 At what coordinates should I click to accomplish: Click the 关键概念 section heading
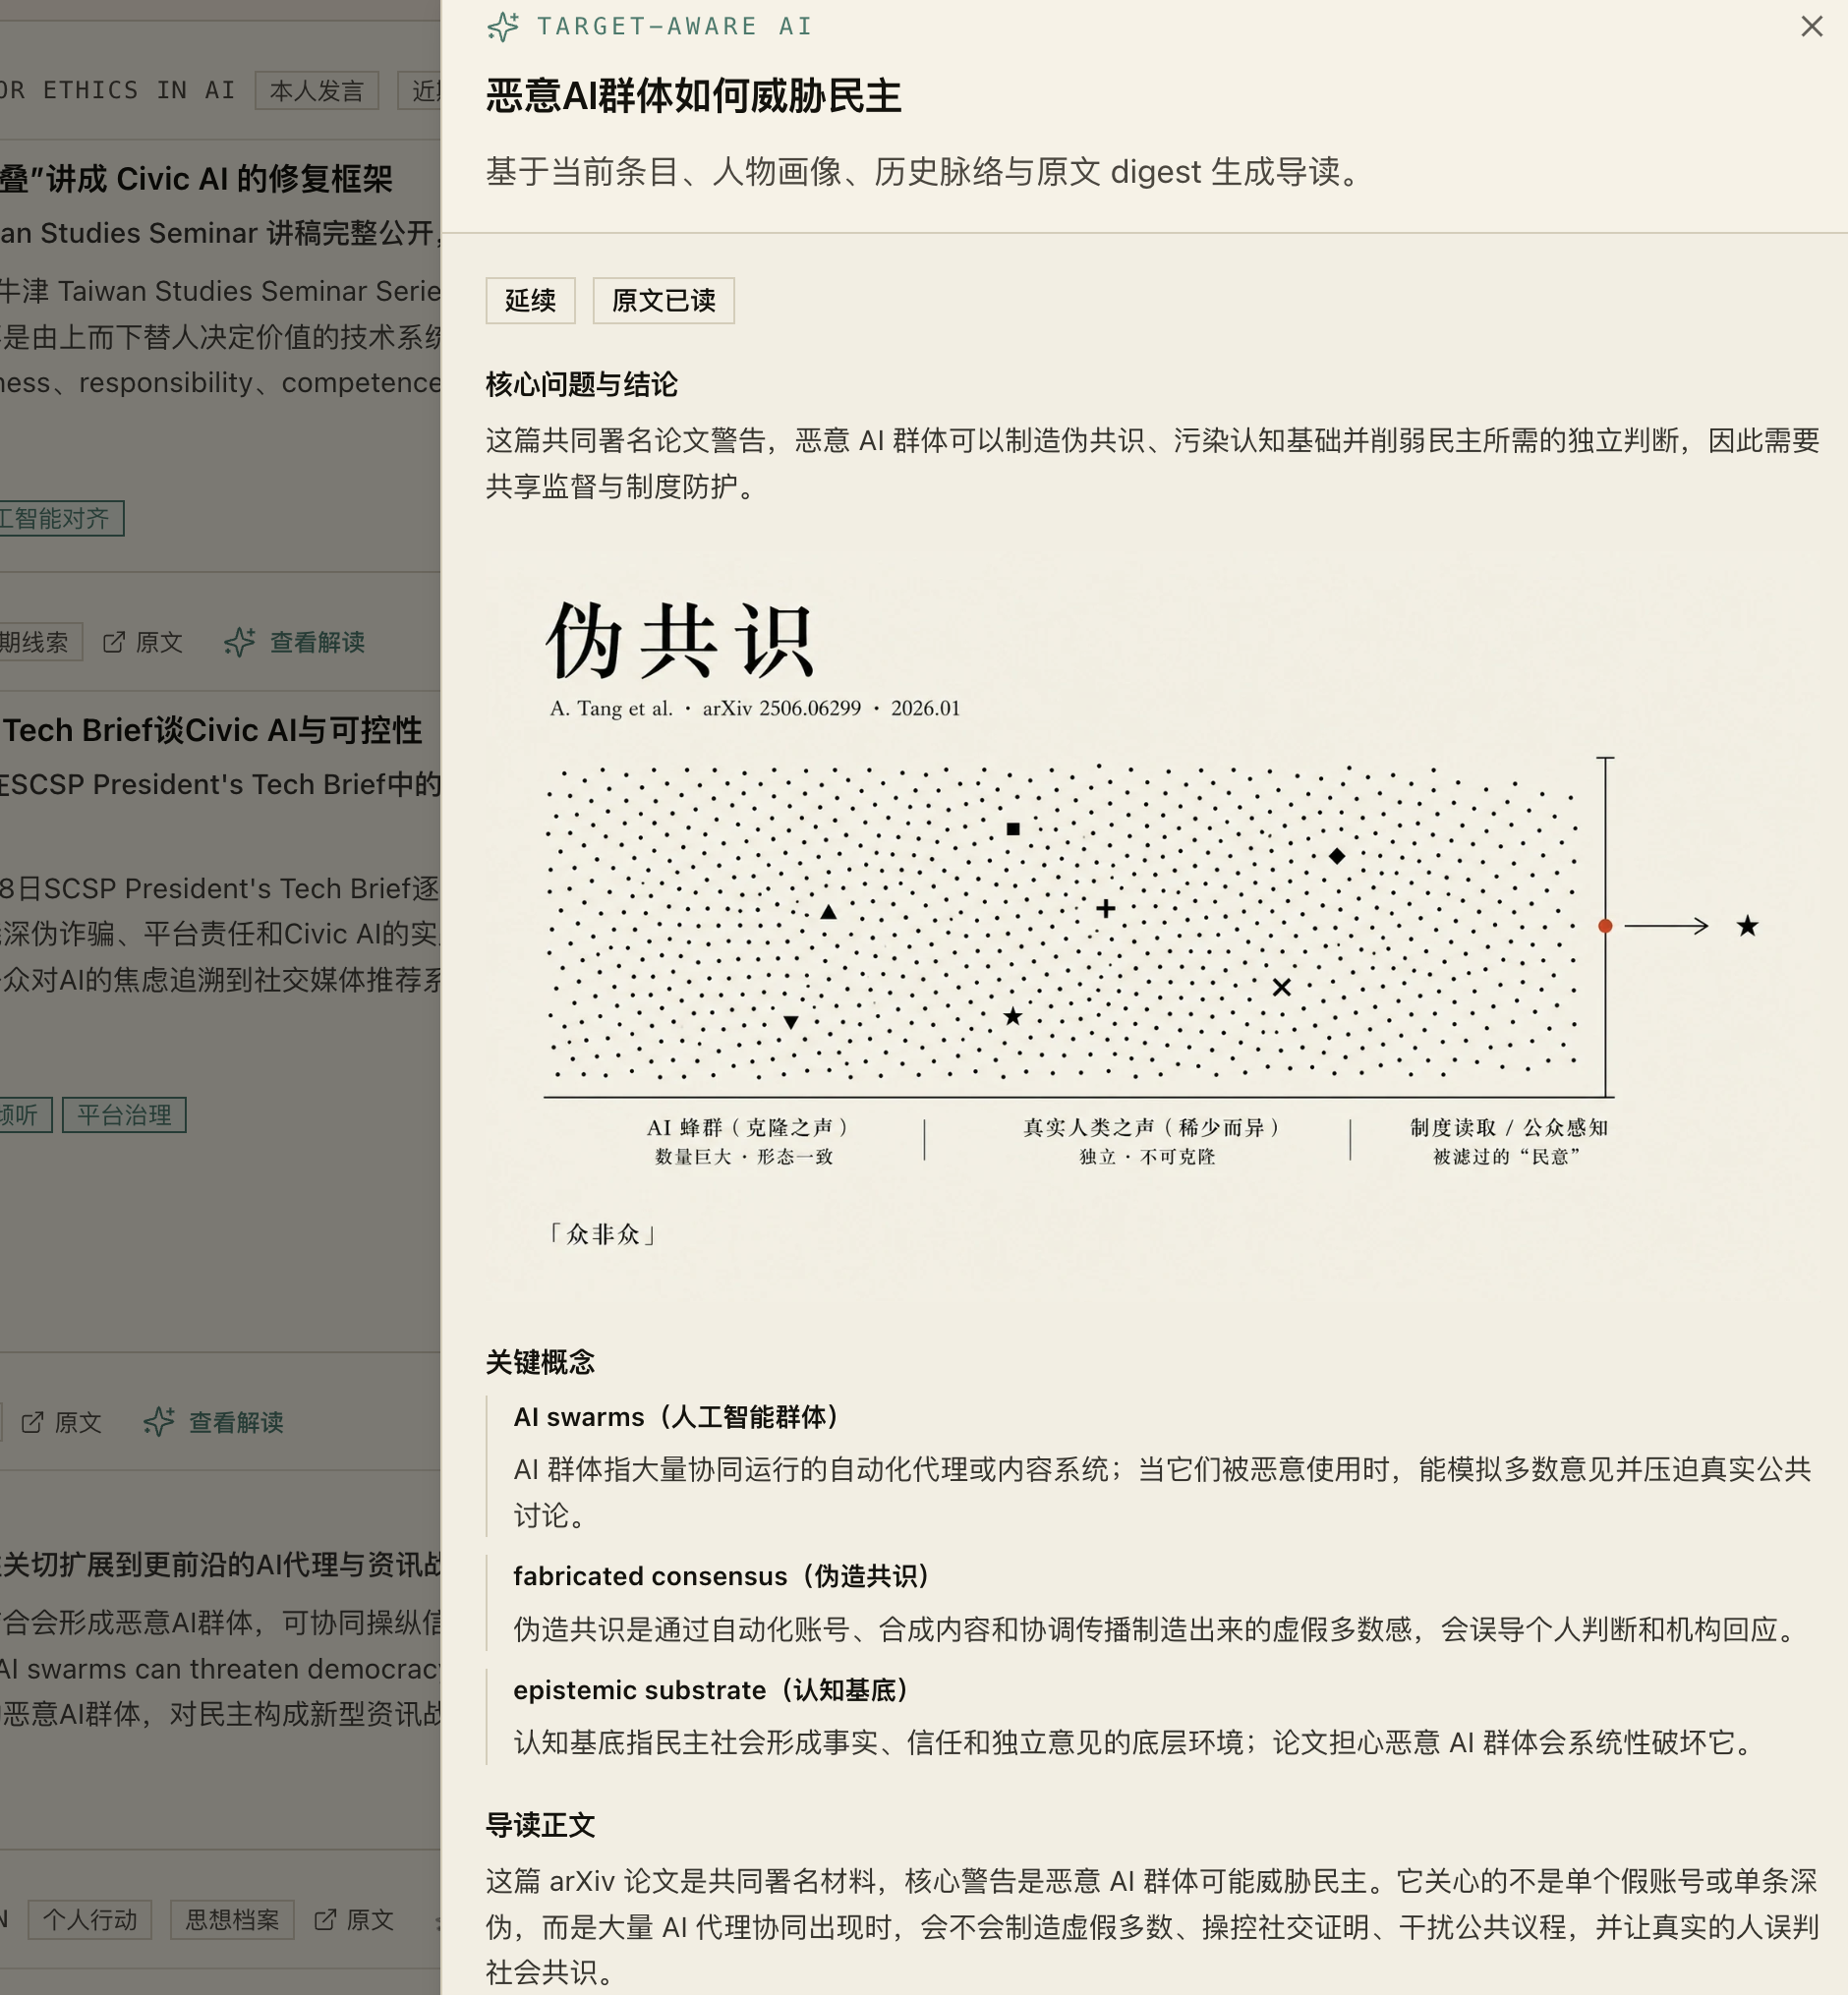point(541,1362)
